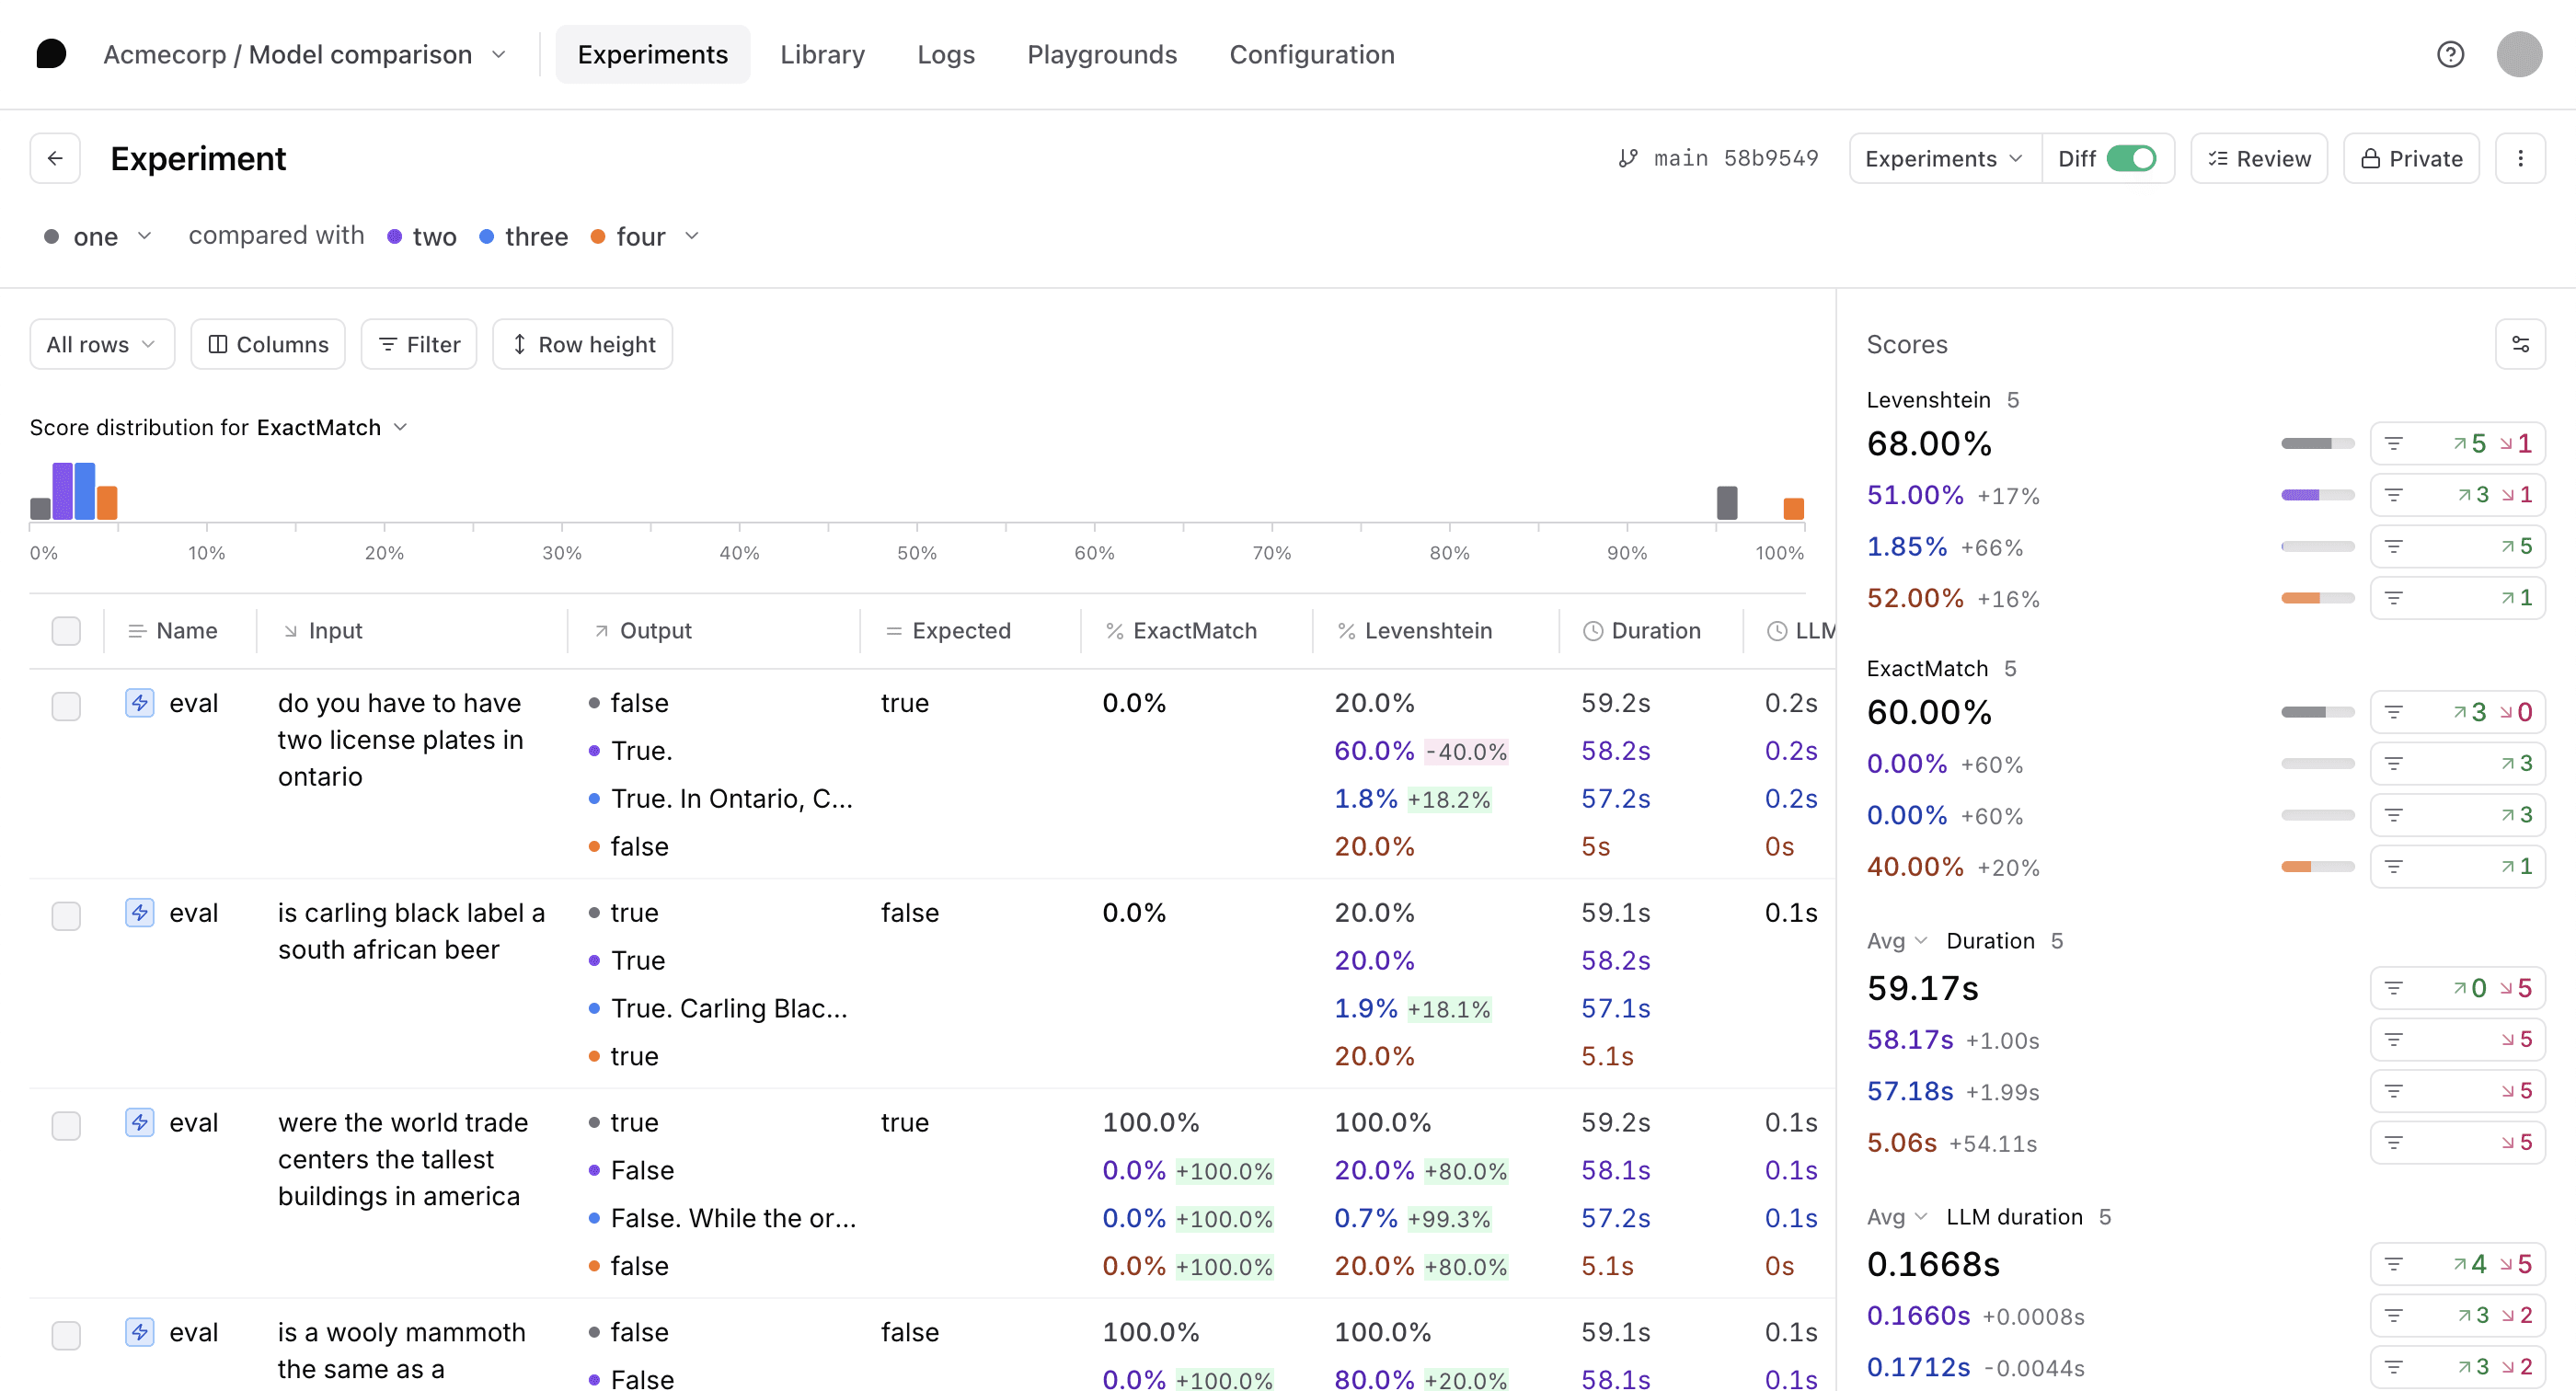
Task: Turn off the Diff toggle switch
Action: (x=2130, y=158)
